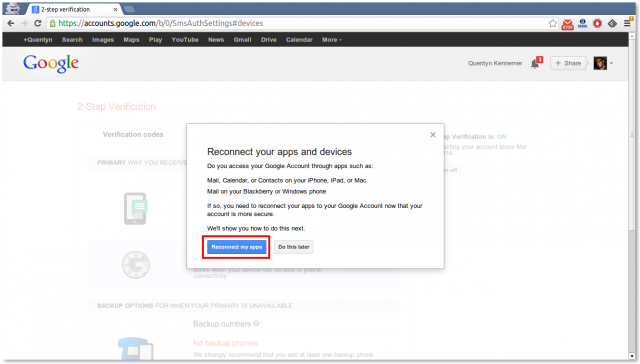Click the Google logo
This screenshot has width=640, height=364.
coord(51,64)
